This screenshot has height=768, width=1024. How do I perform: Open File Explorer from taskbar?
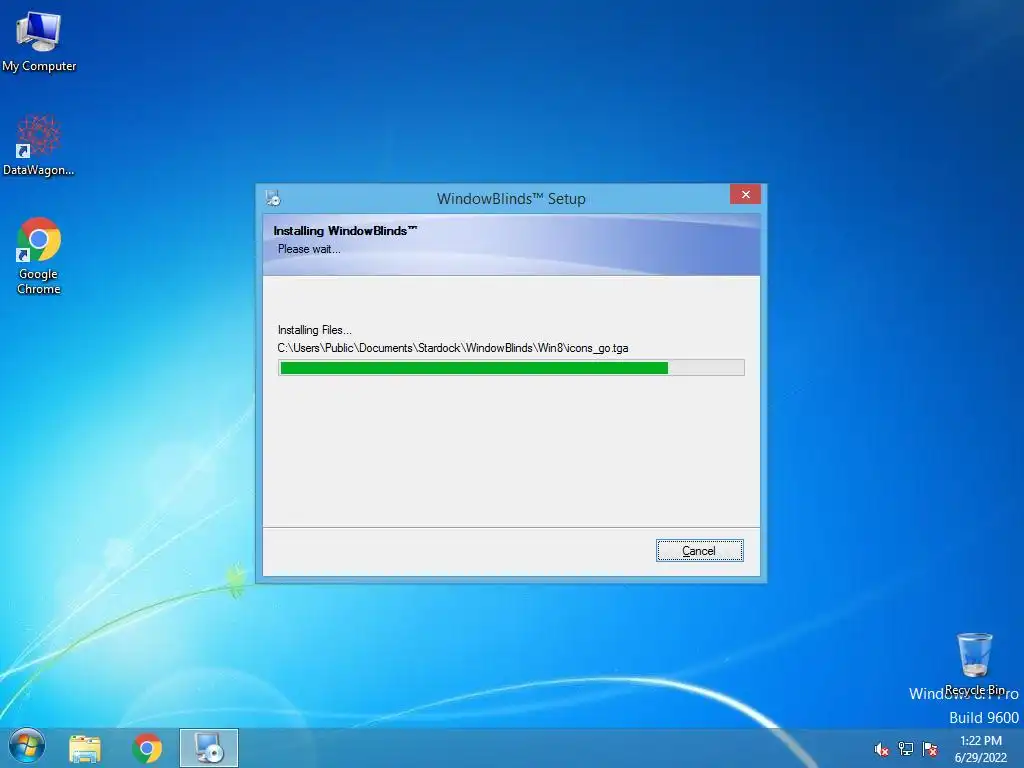click(85, 748)
